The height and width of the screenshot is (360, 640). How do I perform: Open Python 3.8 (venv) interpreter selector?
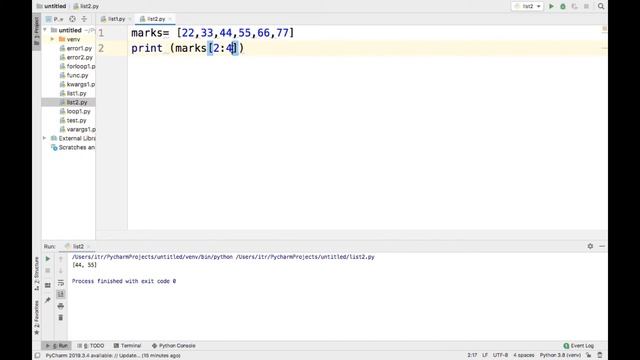pos(560,355)
